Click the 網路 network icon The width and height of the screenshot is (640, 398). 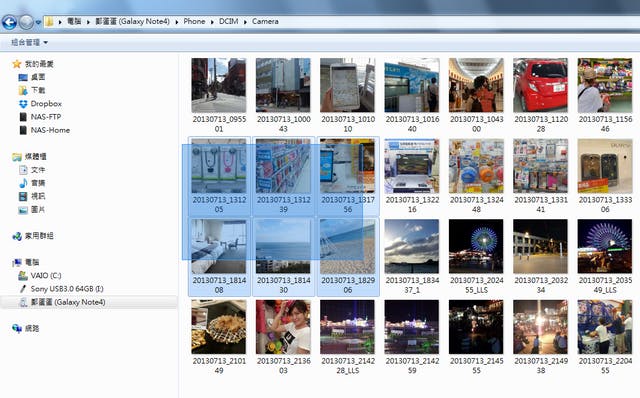17,329
